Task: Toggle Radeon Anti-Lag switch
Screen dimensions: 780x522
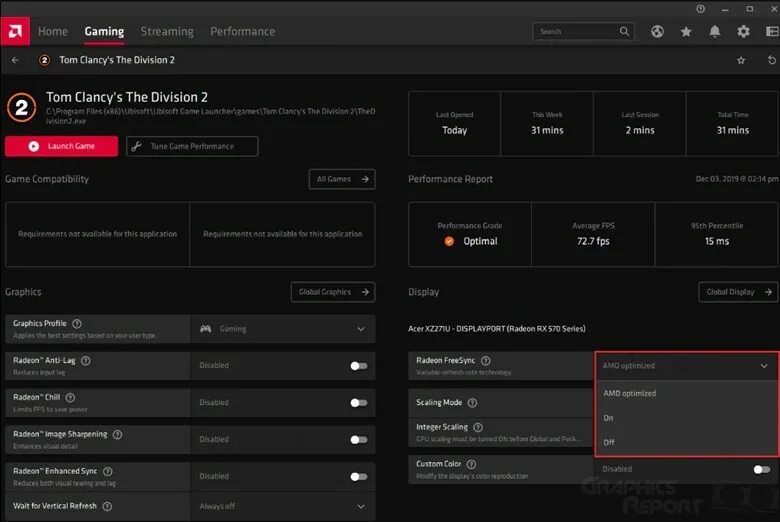Action: click(359, 366)
